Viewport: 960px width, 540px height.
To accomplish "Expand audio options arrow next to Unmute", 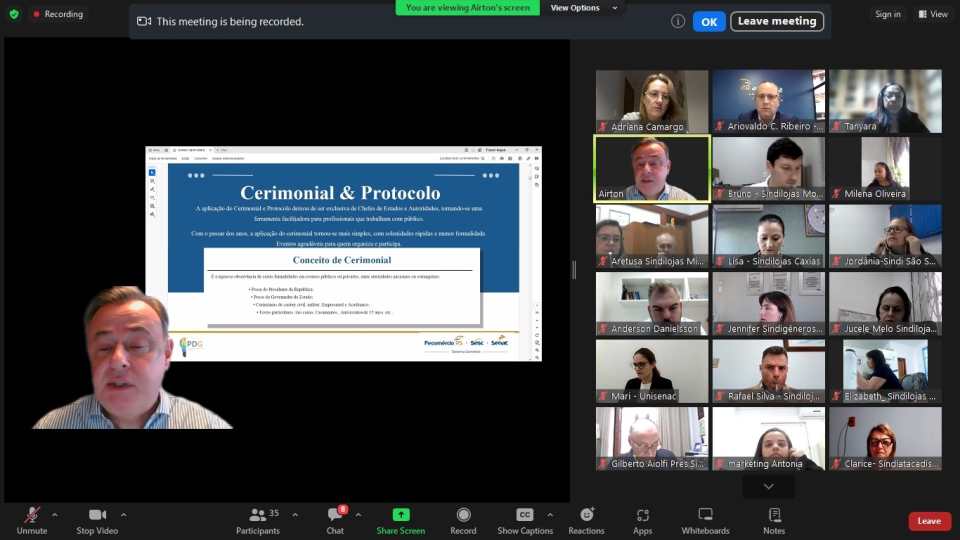I will 54,515.
